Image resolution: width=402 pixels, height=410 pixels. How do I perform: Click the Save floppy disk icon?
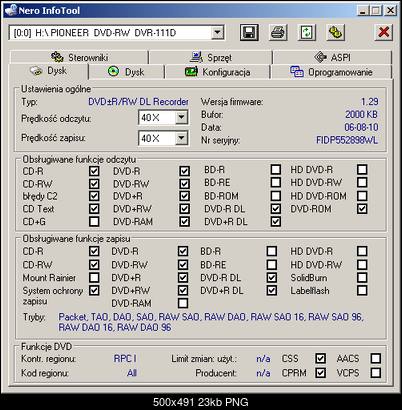[249, 33]
